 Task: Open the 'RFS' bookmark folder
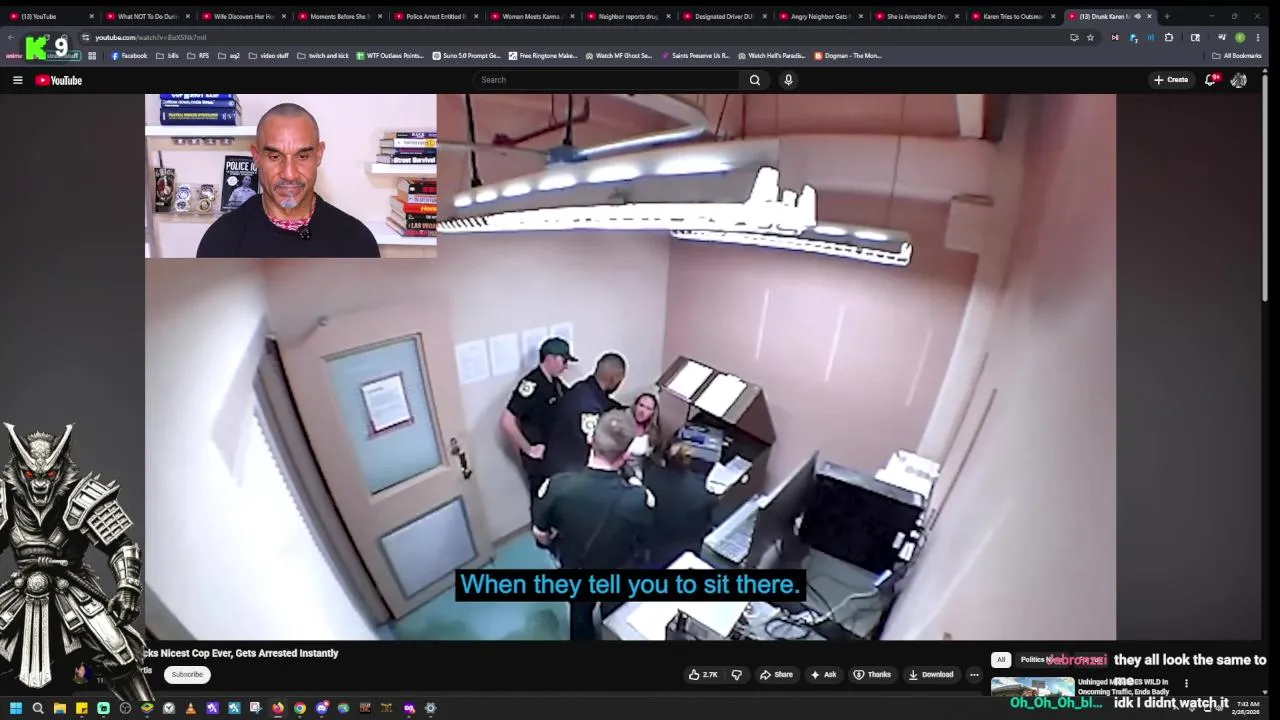click(199, 56)
